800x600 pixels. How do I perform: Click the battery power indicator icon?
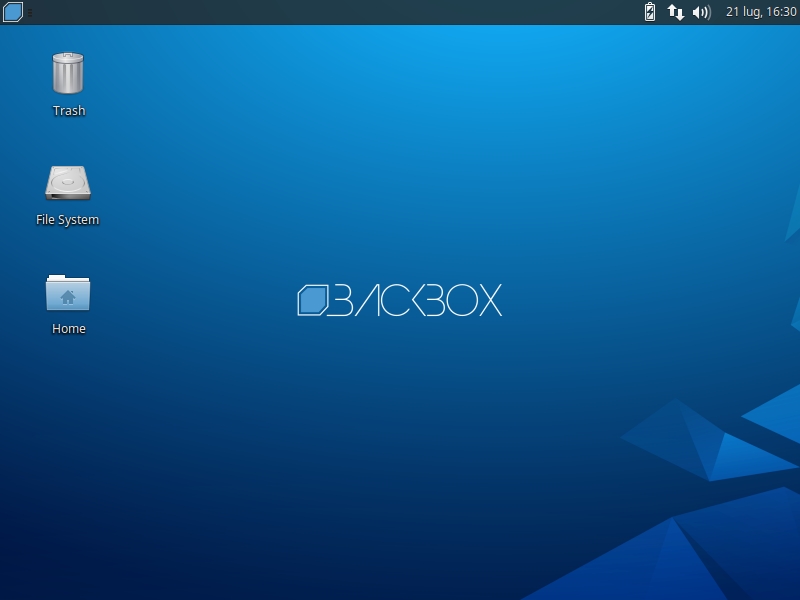pyautogui.click(x=650, y=12)
